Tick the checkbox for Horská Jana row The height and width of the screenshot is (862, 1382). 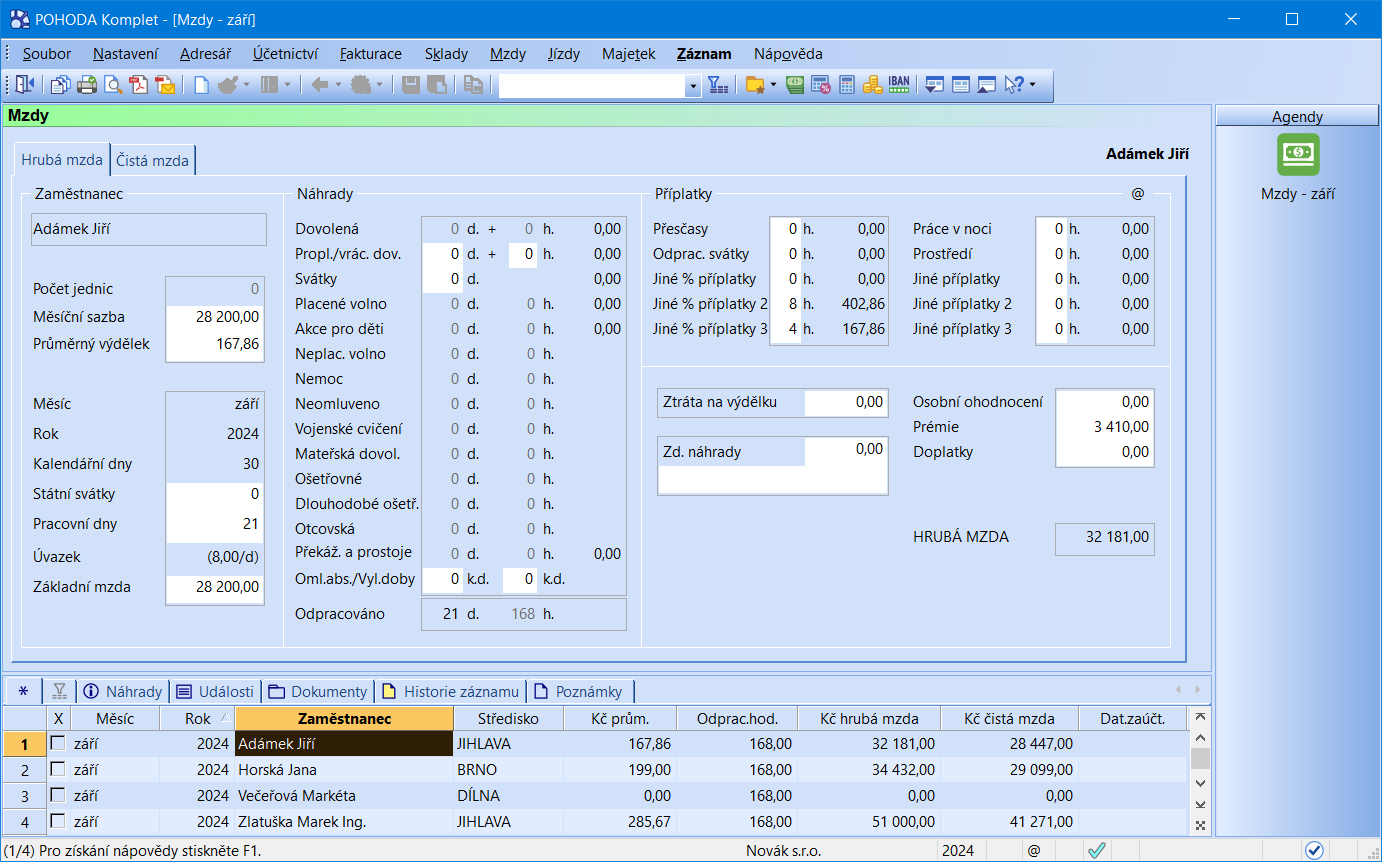click(58, 769)
